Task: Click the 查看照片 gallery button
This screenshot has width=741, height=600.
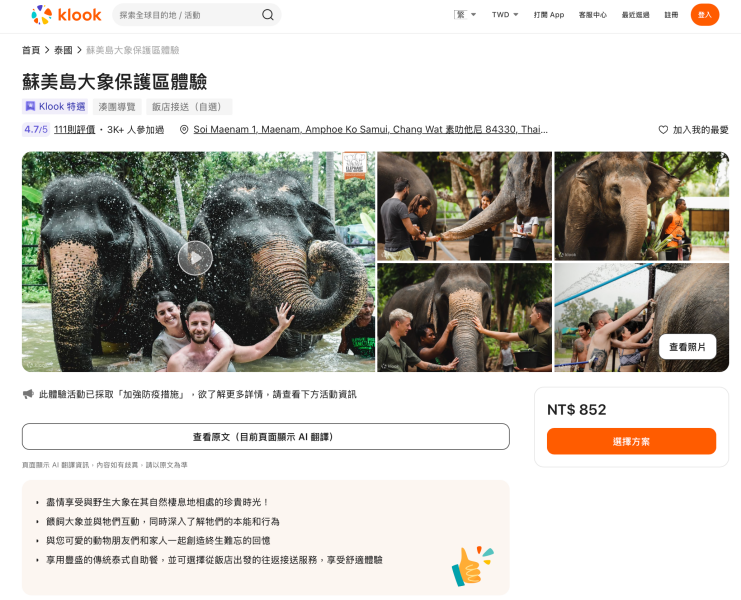Action: tap(687, 346)
